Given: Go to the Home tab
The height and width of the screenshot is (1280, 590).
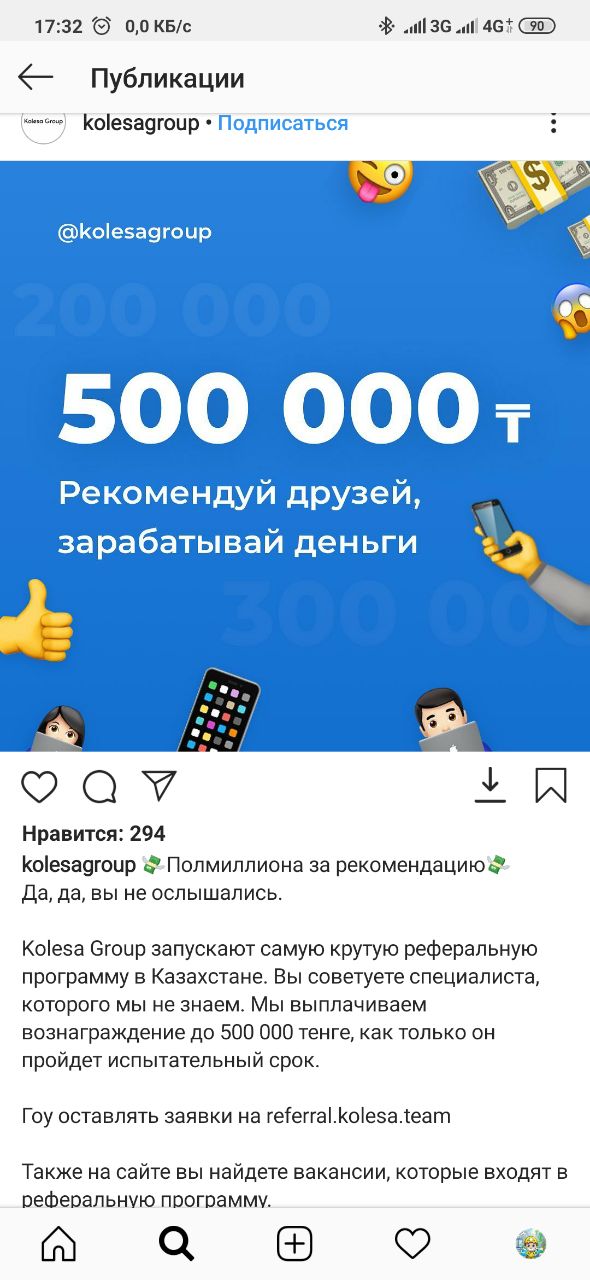Looking at the screenshot, I should 58,1243.
